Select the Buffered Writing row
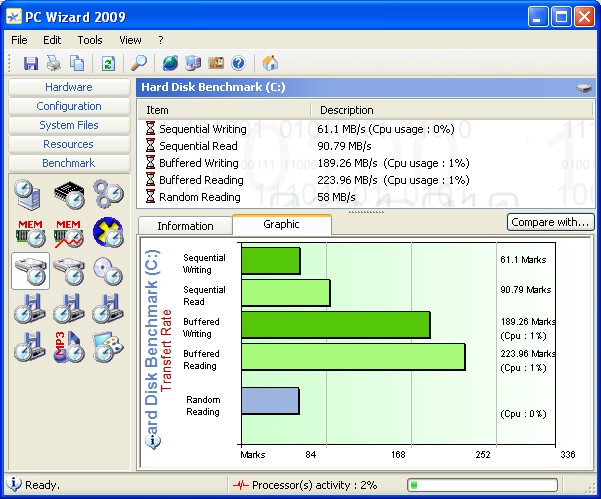Image resolution: width=601 pixels, height=499 pixels. pos(365,163)
